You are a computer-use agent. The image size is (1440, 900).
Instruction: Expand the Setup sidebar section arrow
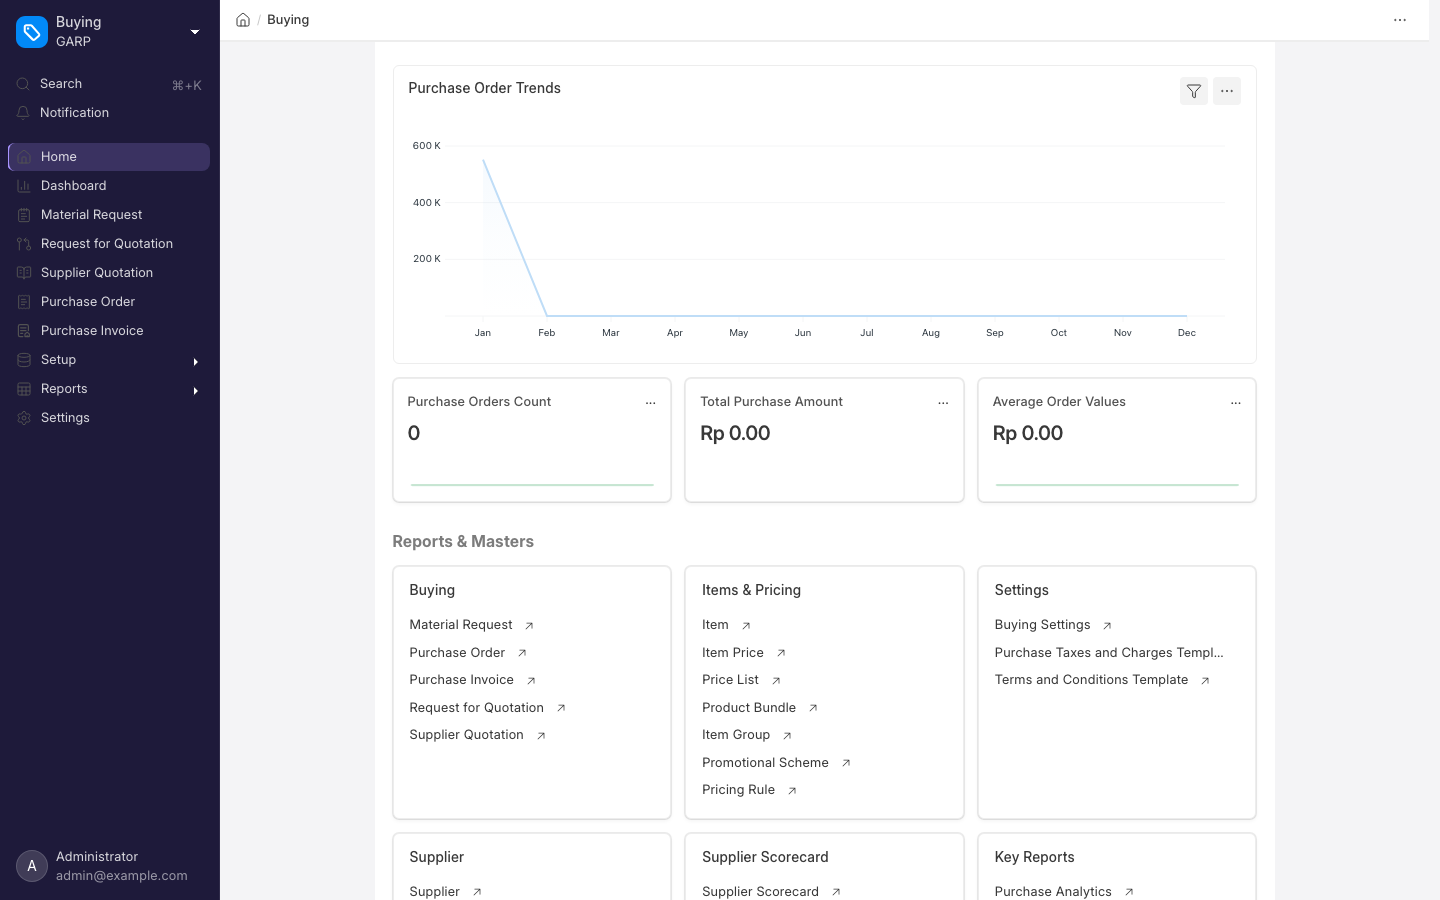coord(195,361)
